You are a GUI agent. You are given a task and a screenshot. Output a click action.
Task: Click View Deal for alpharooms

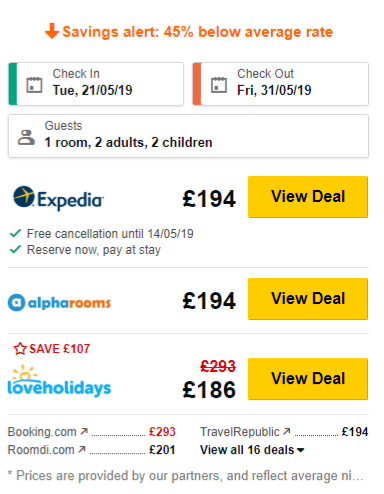(x=308, y=299)
